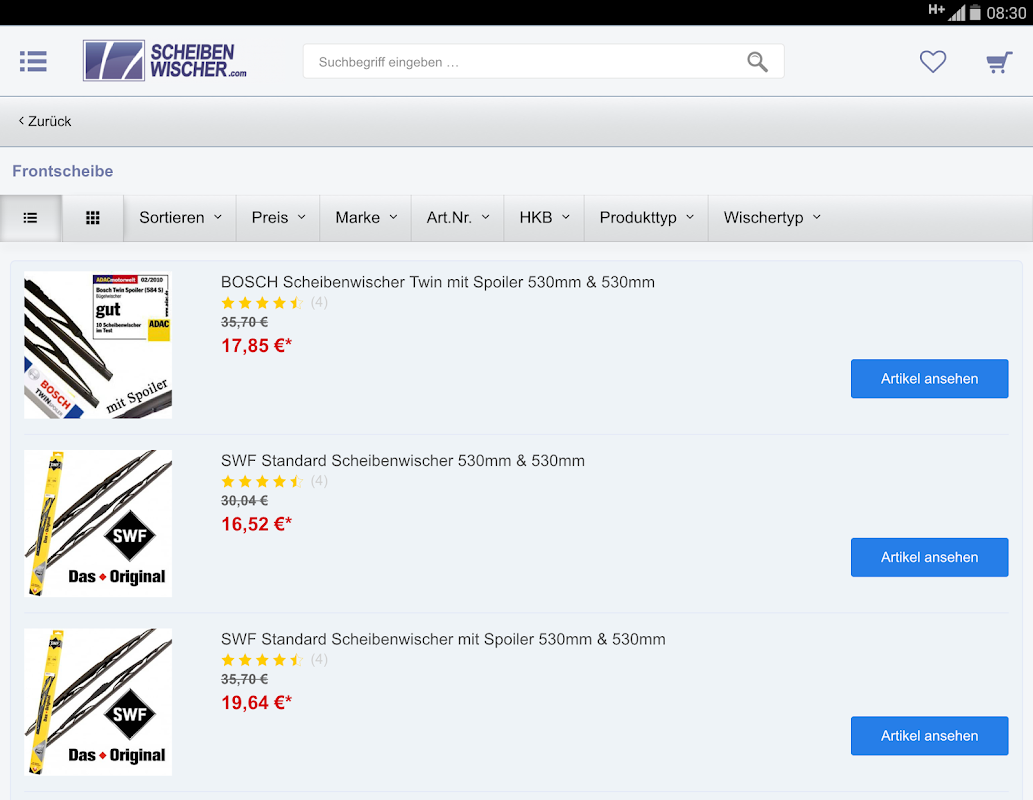Open the Produkttyp filter
This screenshot has width=1033, height=800.
click(x=646, y=218)
